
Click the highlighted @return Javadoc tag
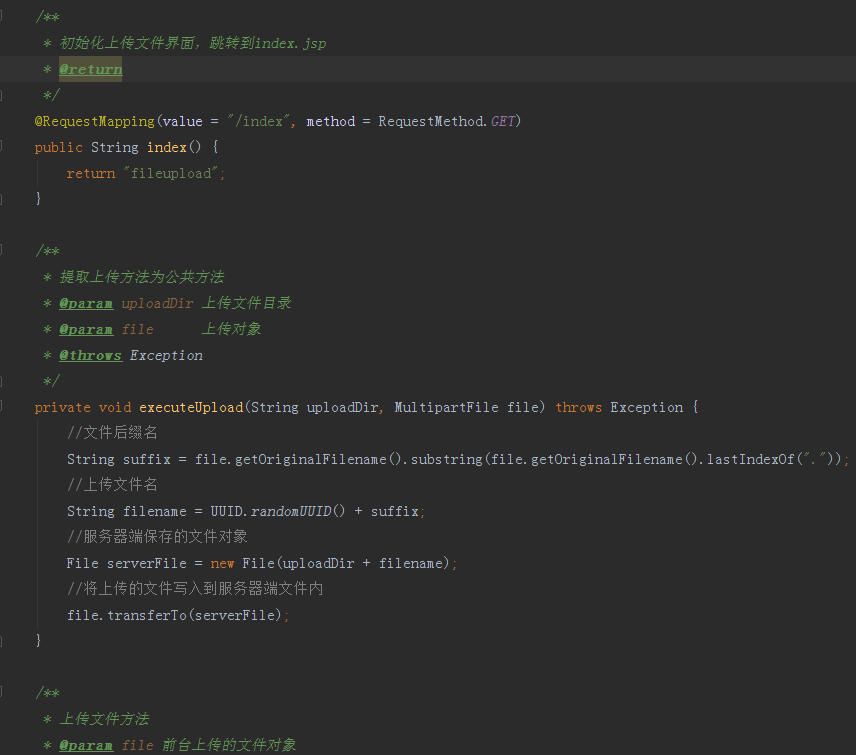[x=90, y=69]
